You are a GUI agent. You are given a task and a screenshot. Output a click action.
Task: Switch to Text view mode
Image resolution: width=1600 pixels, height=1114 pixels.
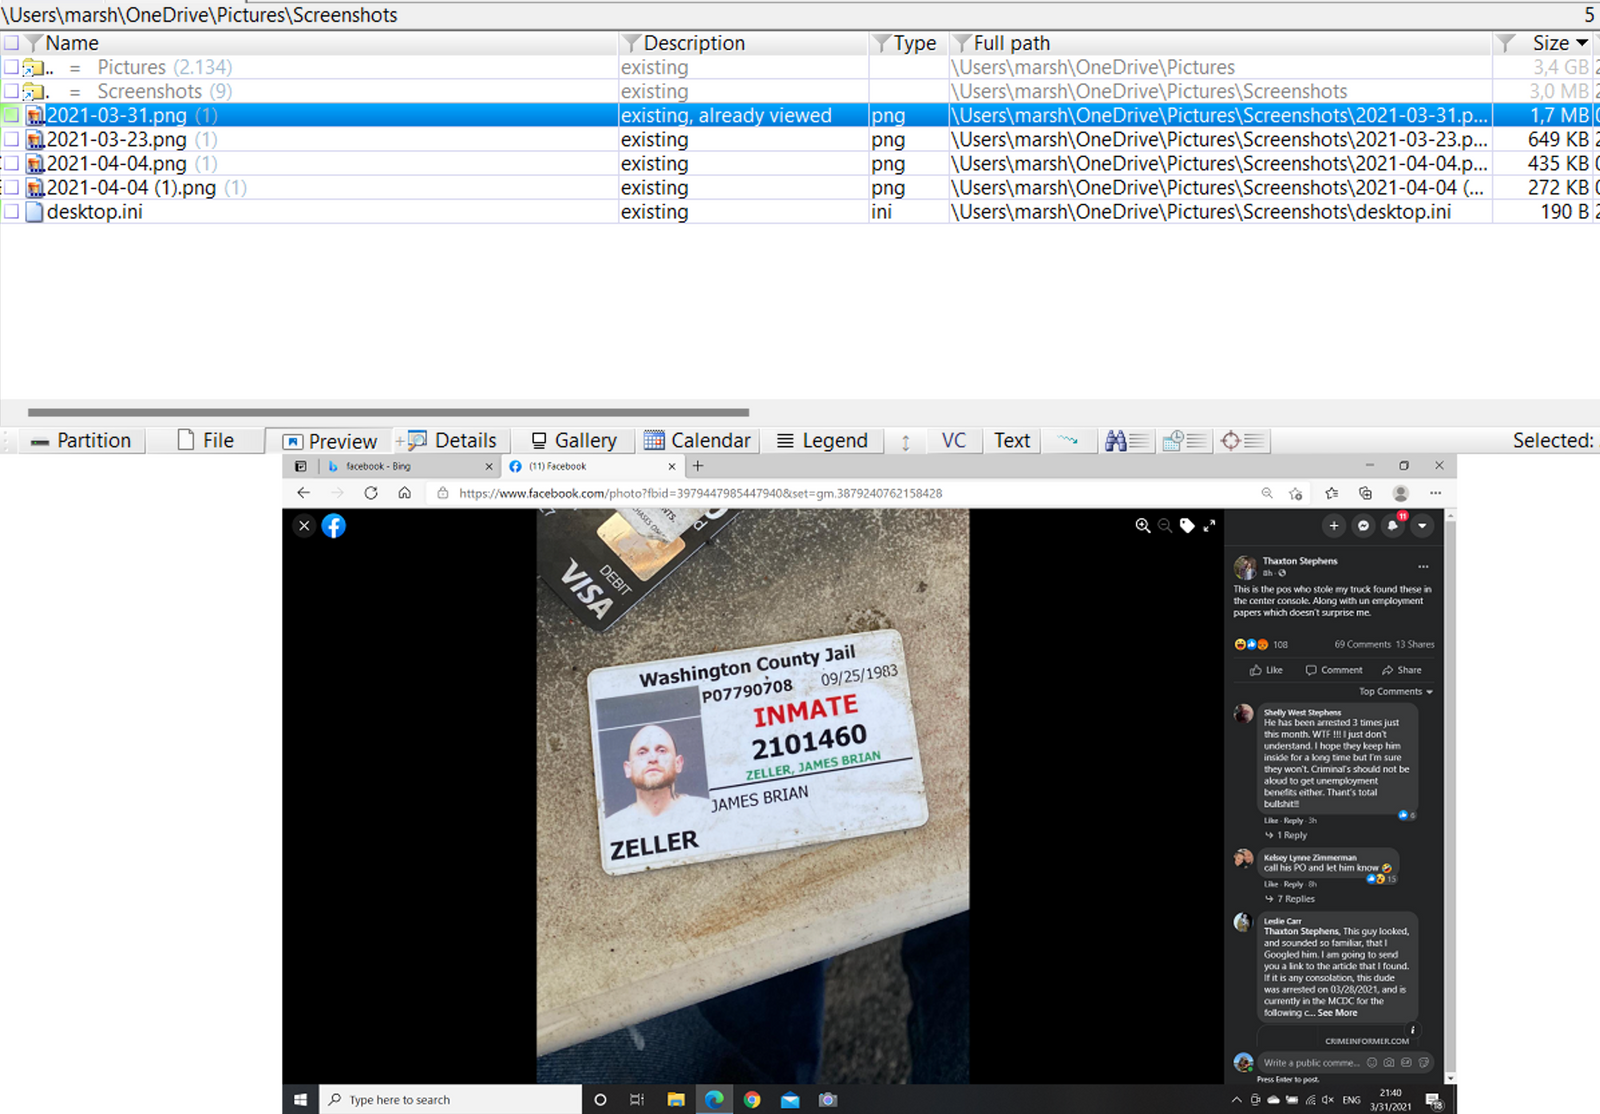point(1012,441)
